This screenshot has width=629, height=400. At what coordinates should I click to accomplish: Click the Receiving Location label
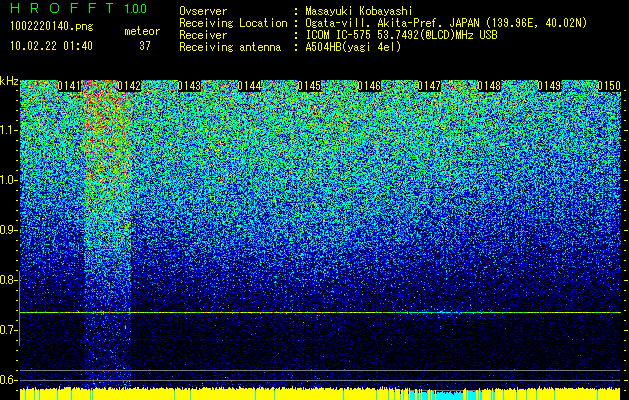click(233, 23)
